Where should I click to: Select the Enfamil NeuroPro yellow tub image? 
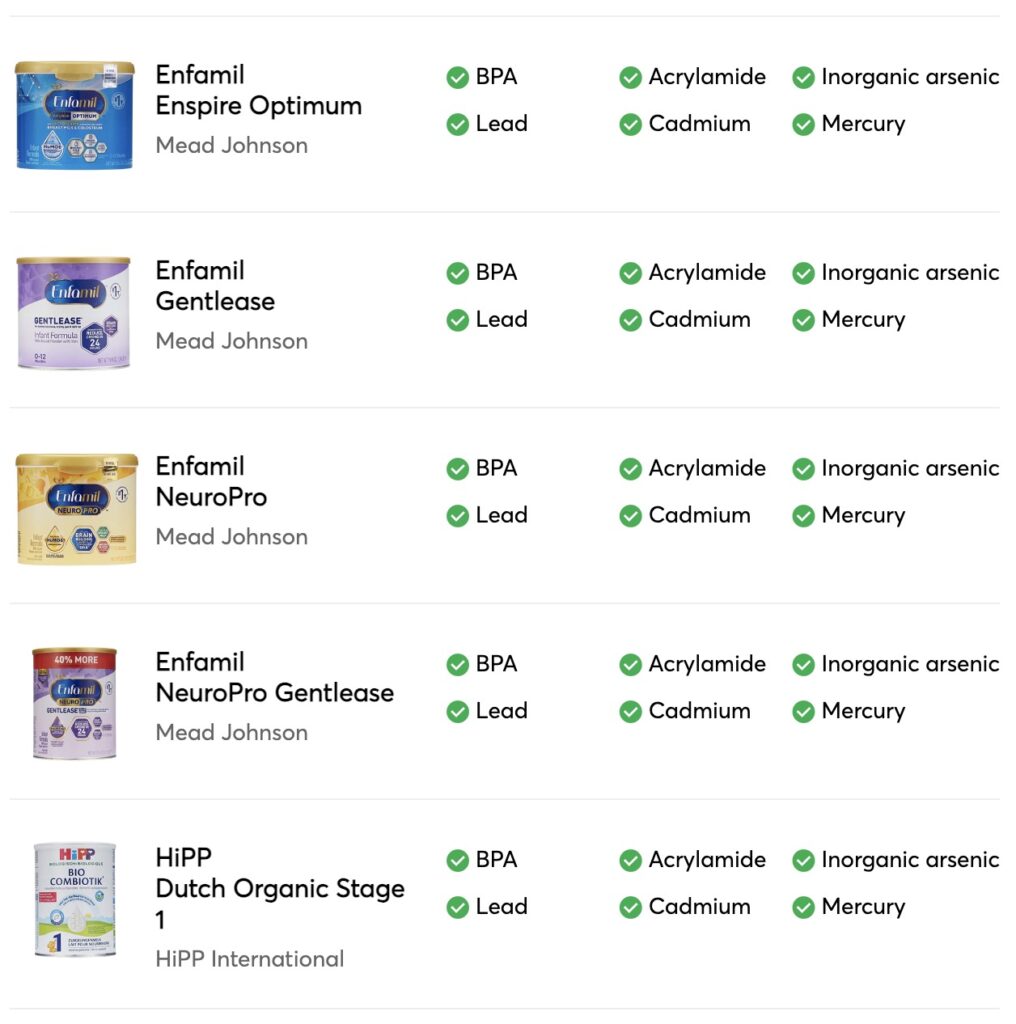pos(76,509)
